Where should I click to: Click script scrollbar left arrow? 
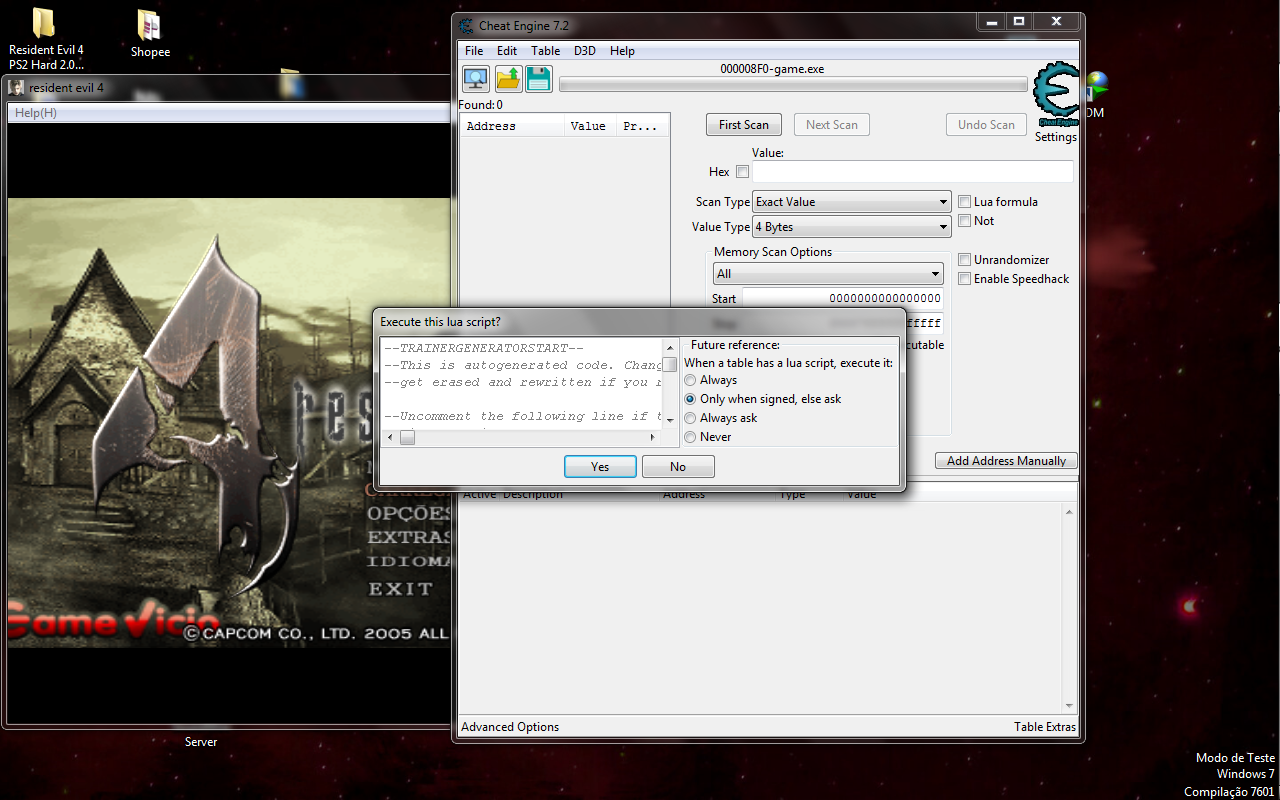tap(390, 437)
